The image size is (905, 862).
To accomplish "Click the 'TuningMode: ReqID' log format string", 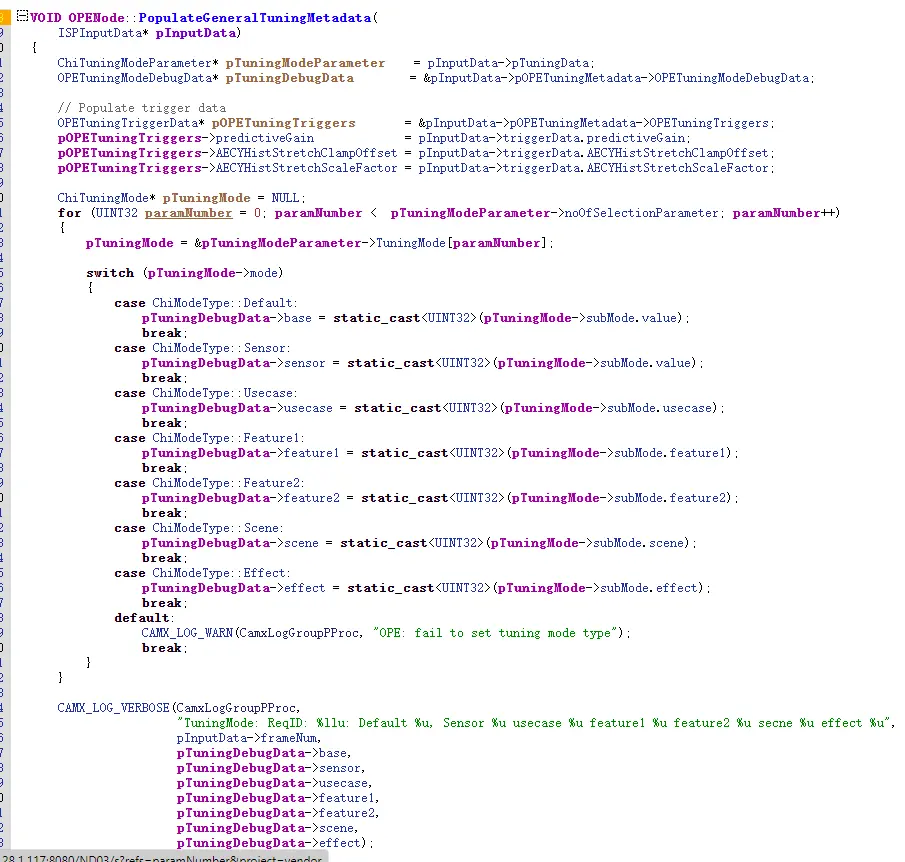I will tap(534, 723).
